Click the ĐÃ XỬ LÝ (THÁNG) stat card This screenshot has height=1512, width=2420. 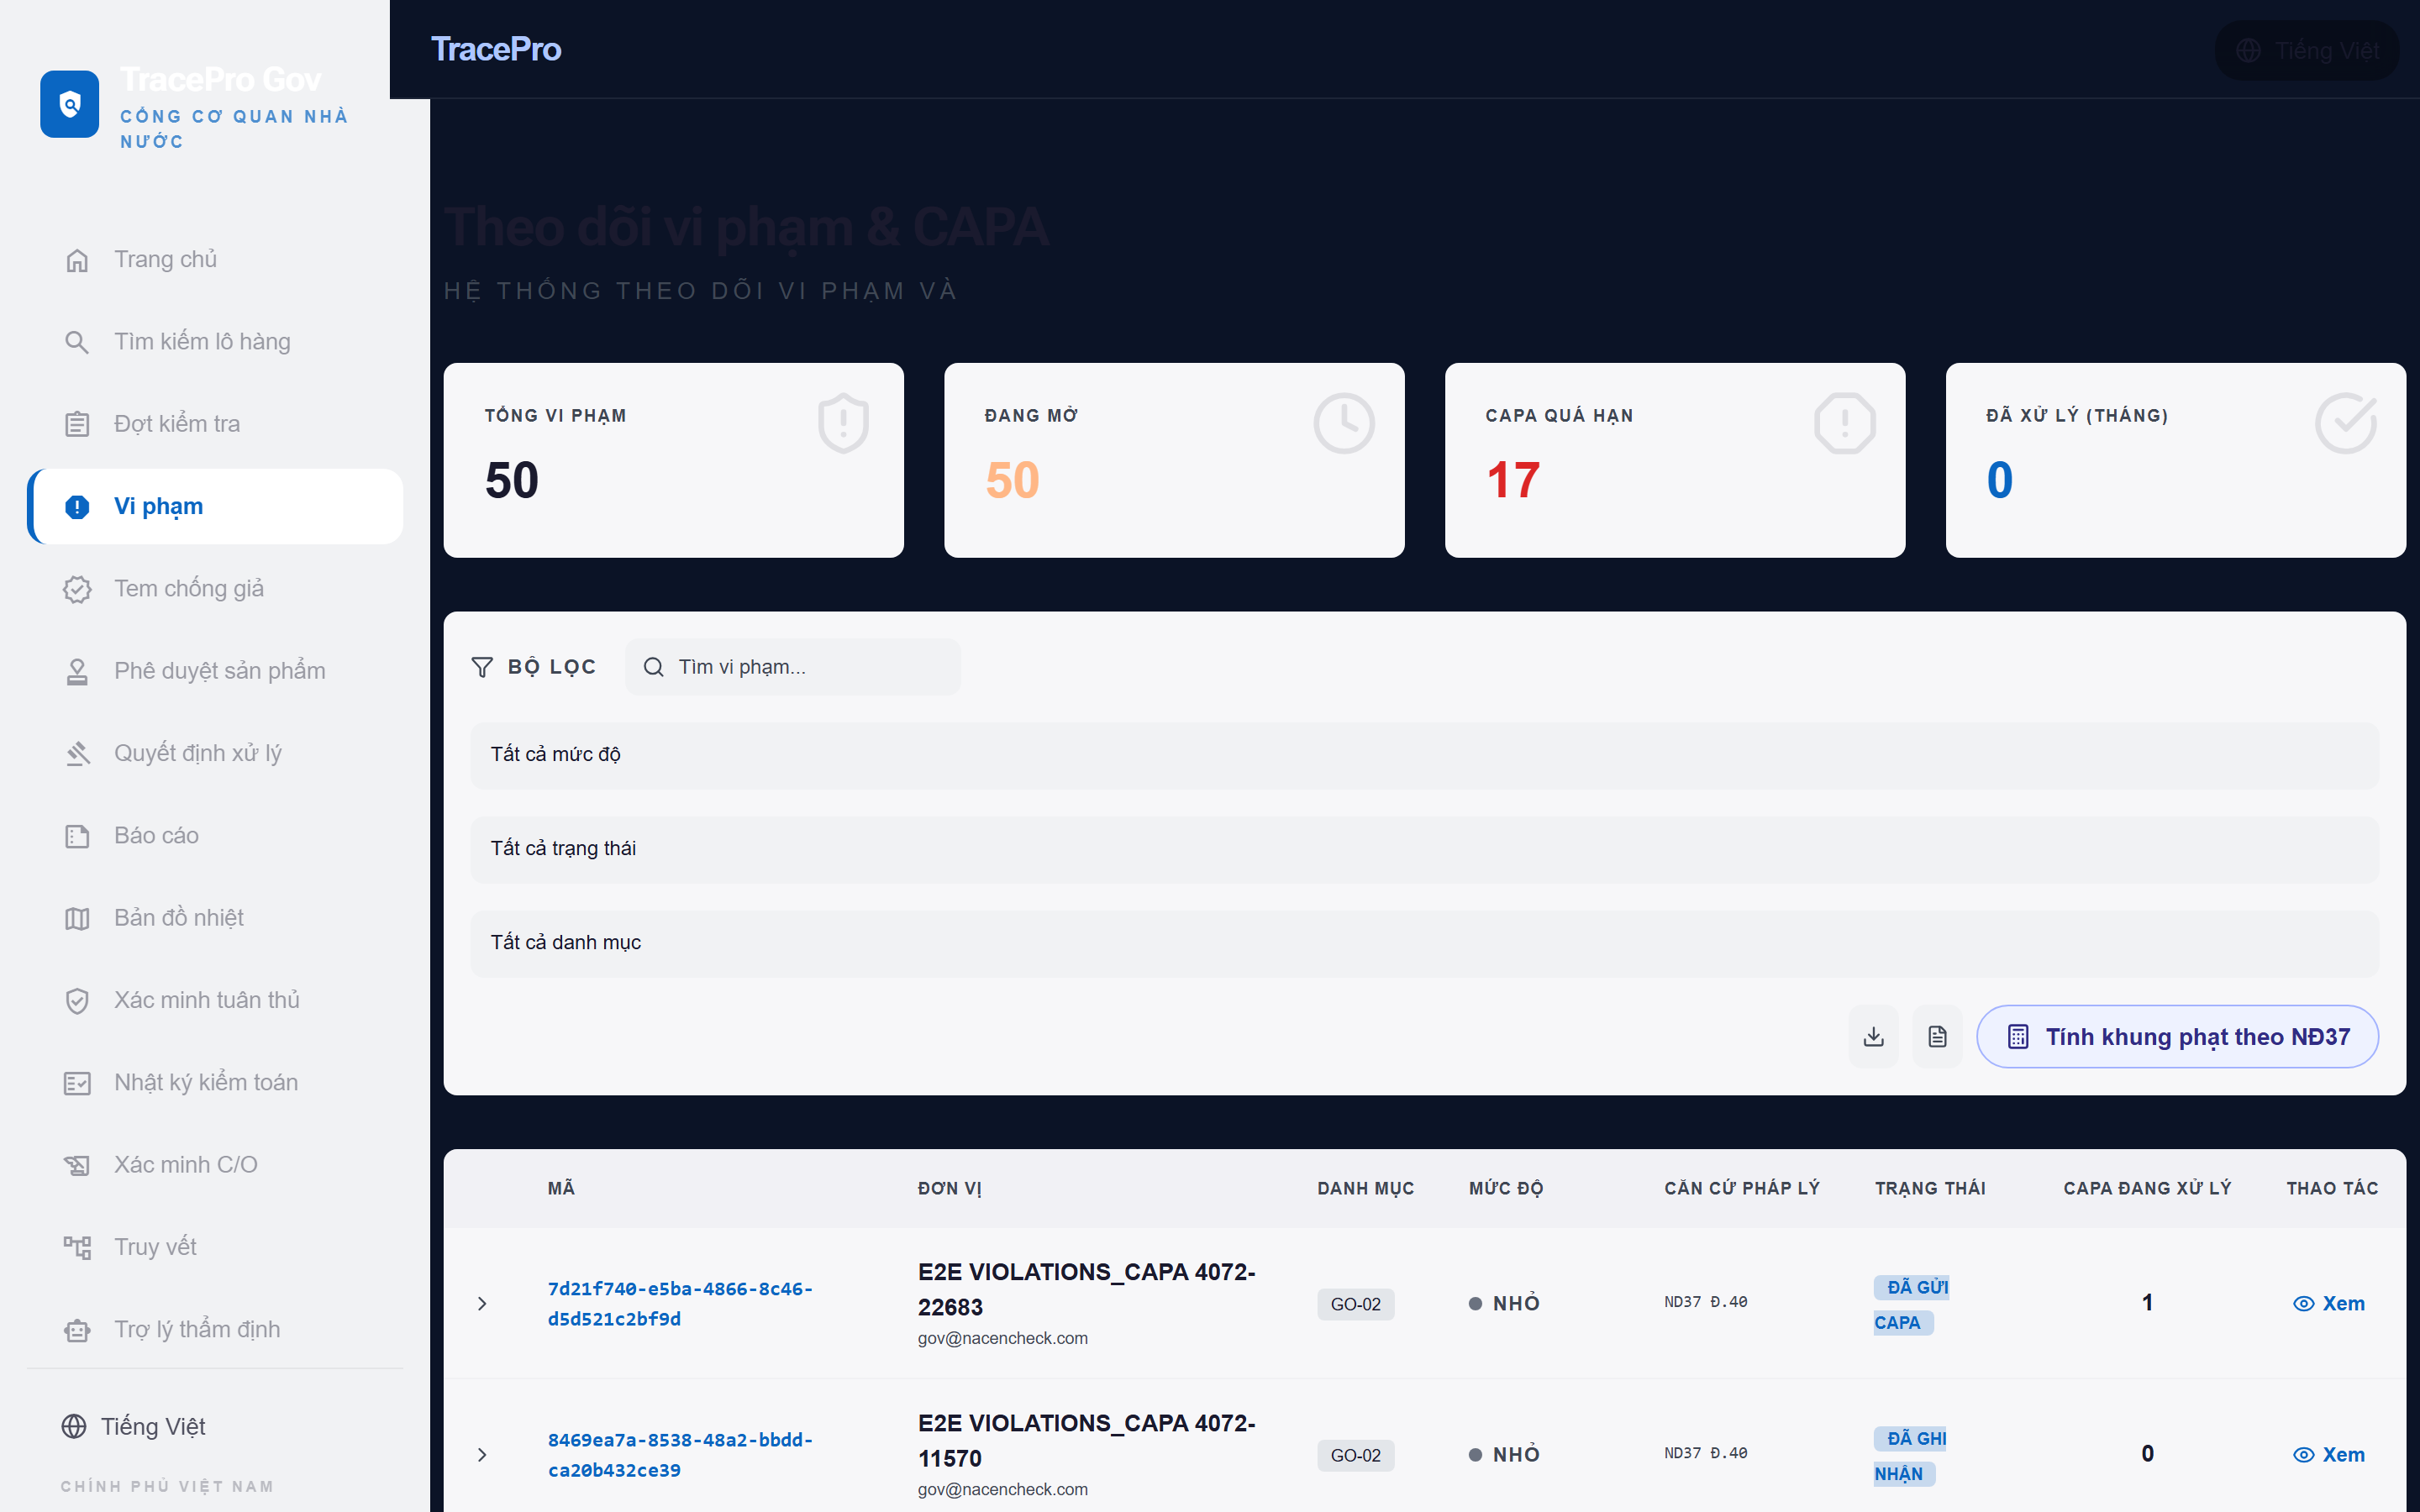click(2176, 460)
